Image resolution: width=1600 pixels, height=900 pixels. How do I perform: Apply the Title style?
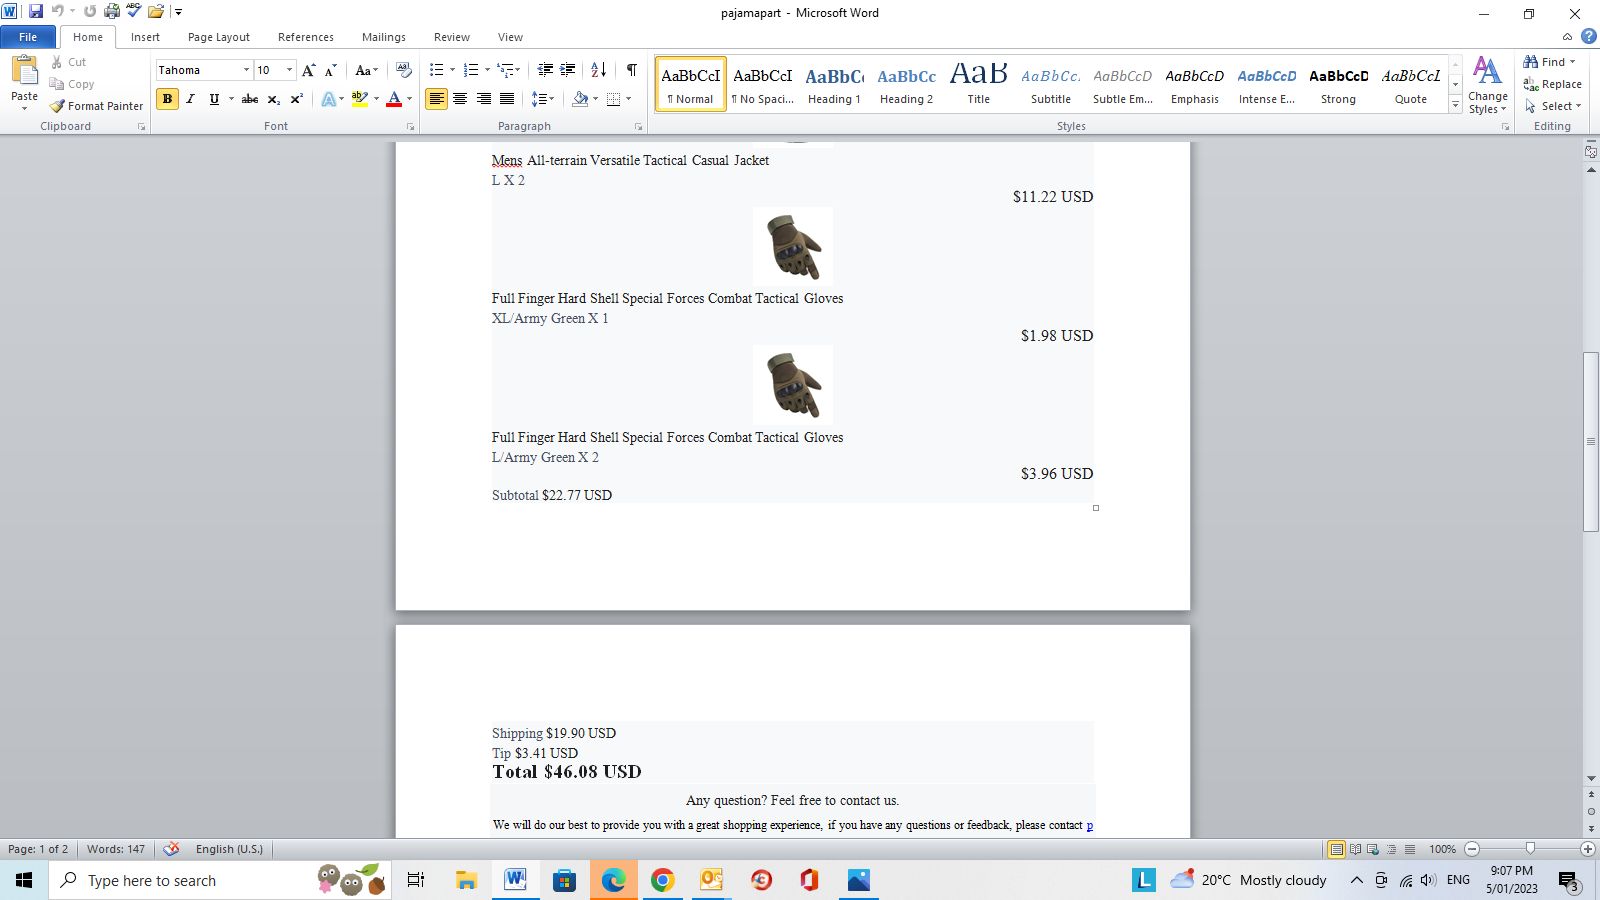point(978,85)
